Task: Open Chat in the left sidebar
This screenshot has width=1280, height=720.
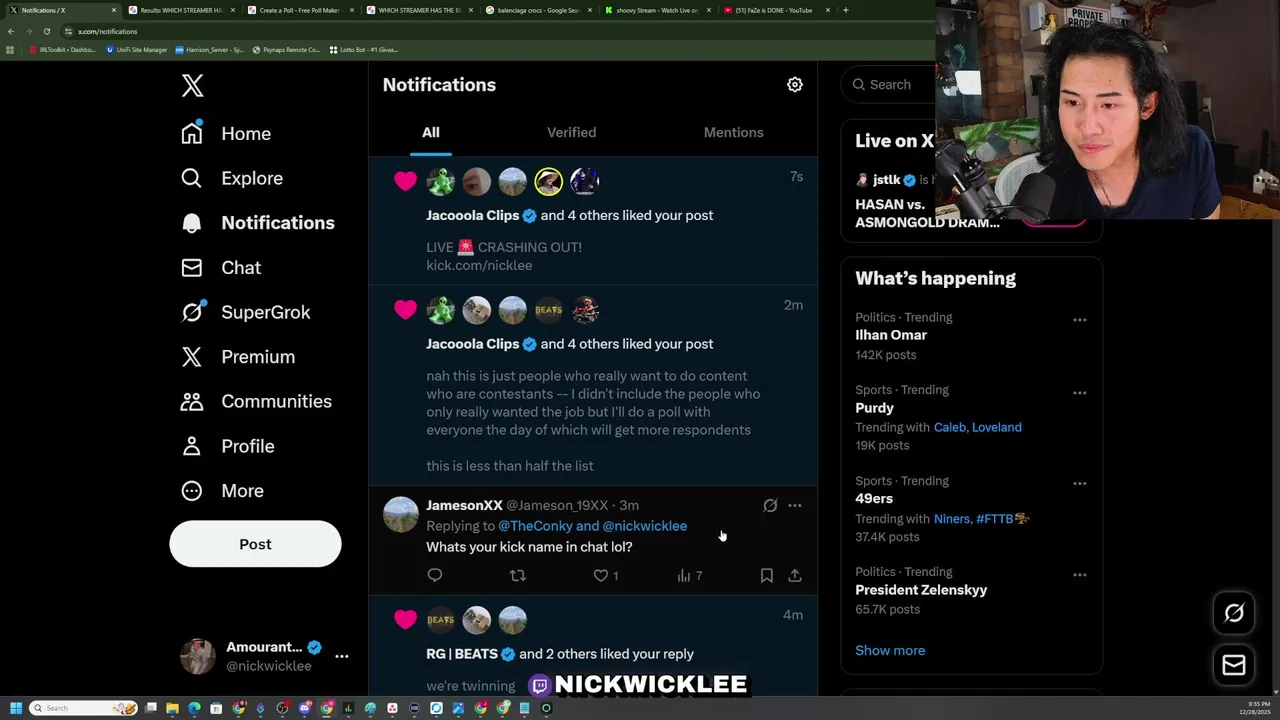Action: tap(221, 267)
